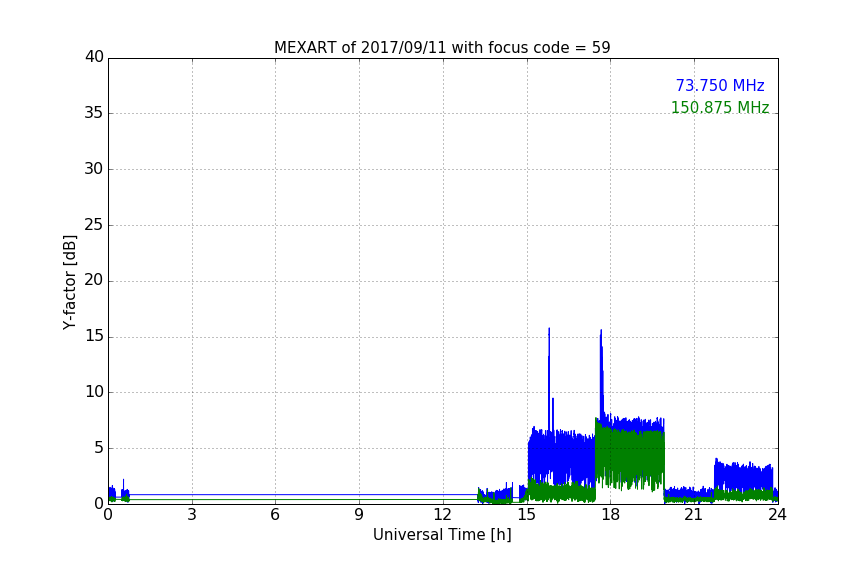Click y-axis tick label 10
Viewport: 864px width, 576px height.
pyautogui.click(x=94, y=392)
